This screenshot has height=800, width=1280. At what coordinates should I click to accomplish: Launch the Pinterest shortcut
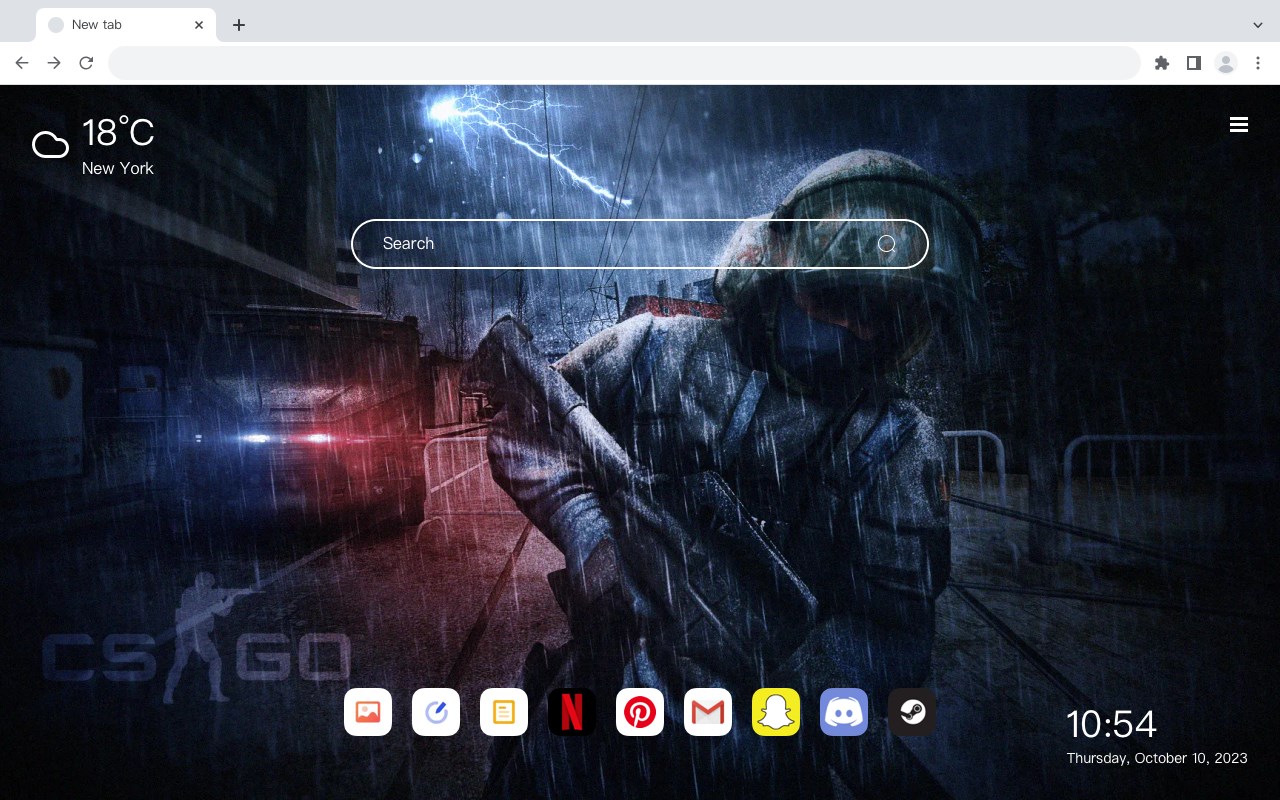click(x=640, y=712)
